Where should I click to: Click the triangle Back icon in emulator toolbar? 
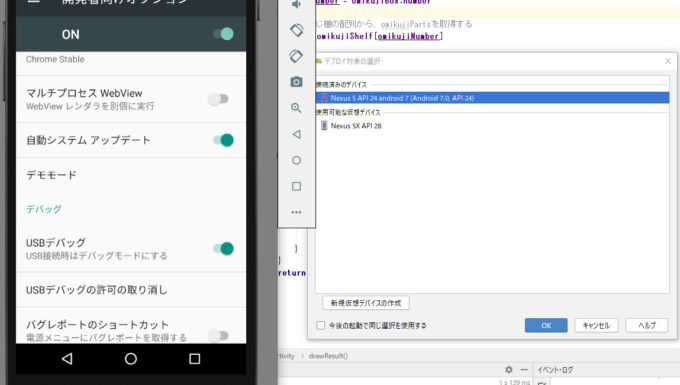pos(297,134)
